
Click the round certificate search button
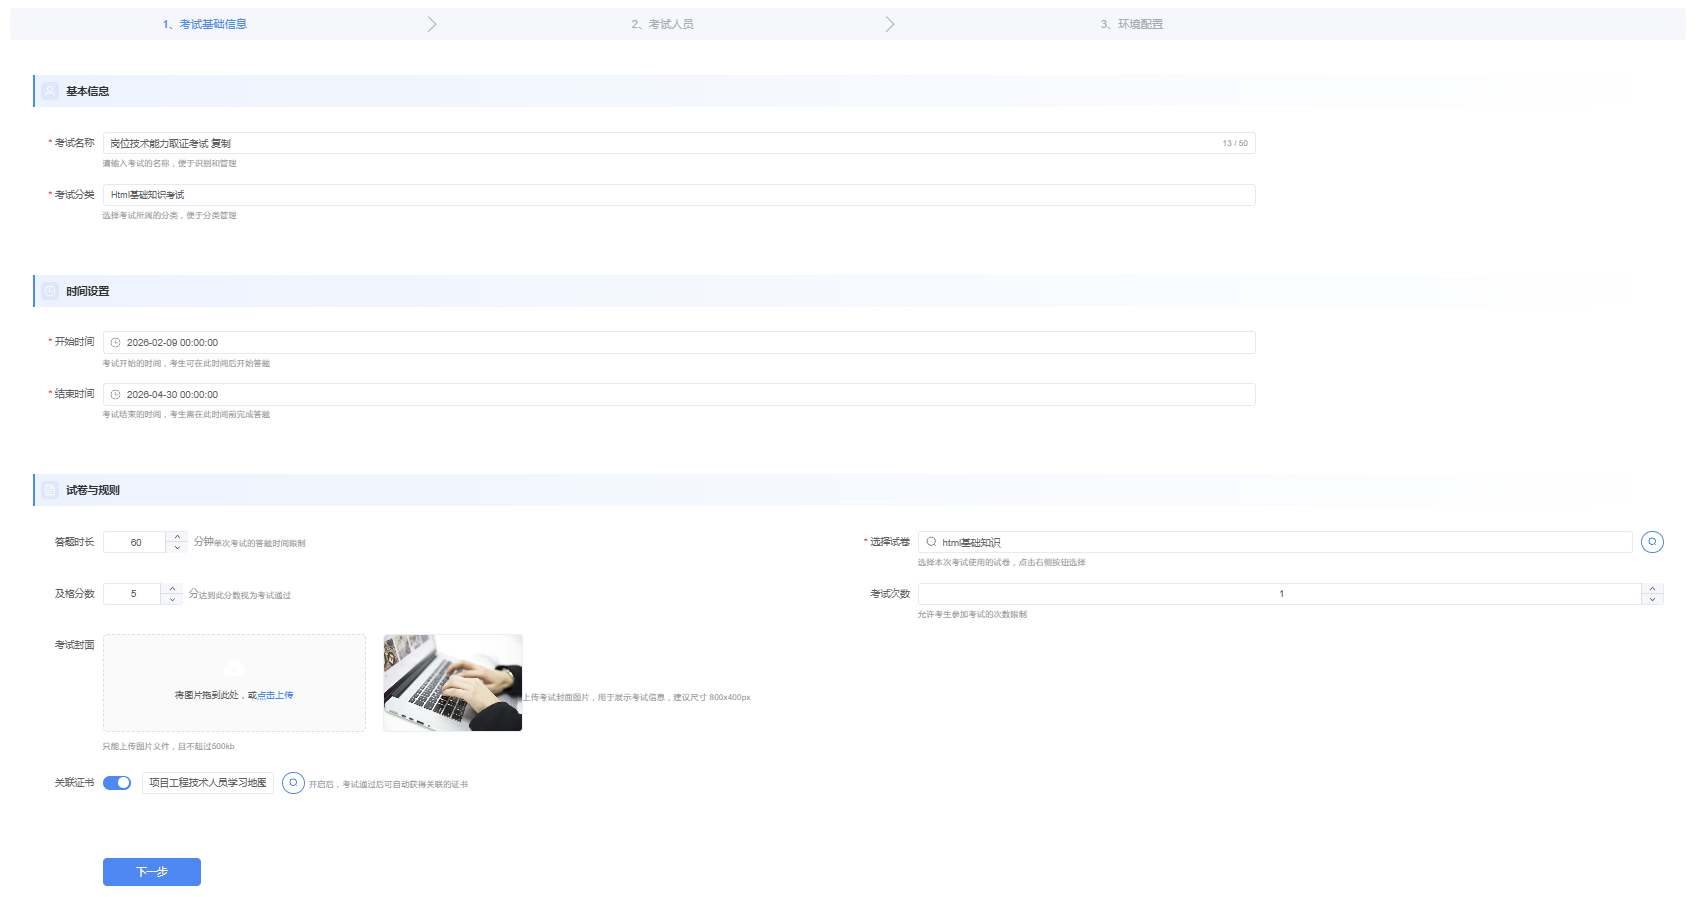click(x=293, y=783)
